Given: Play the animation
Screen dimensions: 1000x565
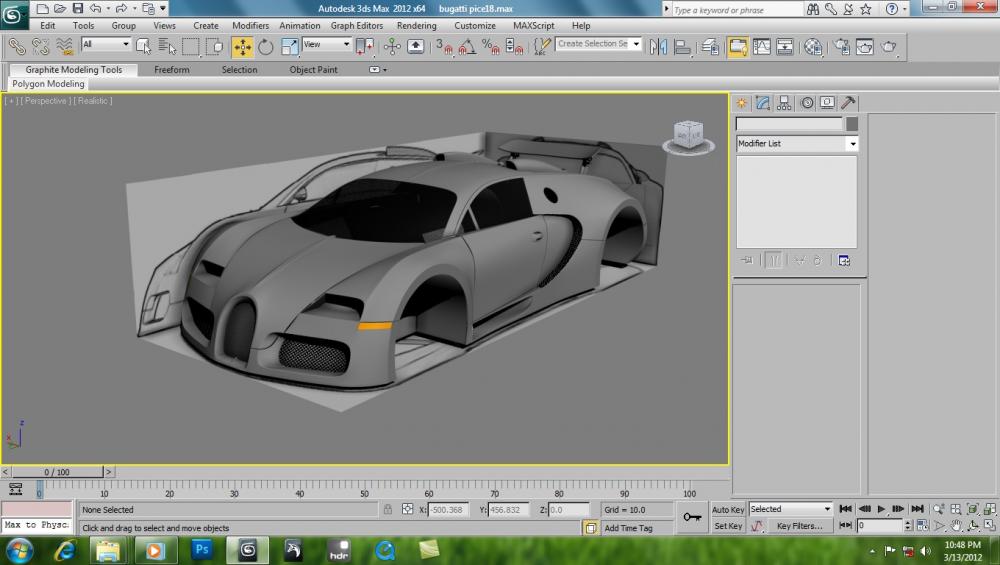Looking at the screenshot, I should [881, 509].
